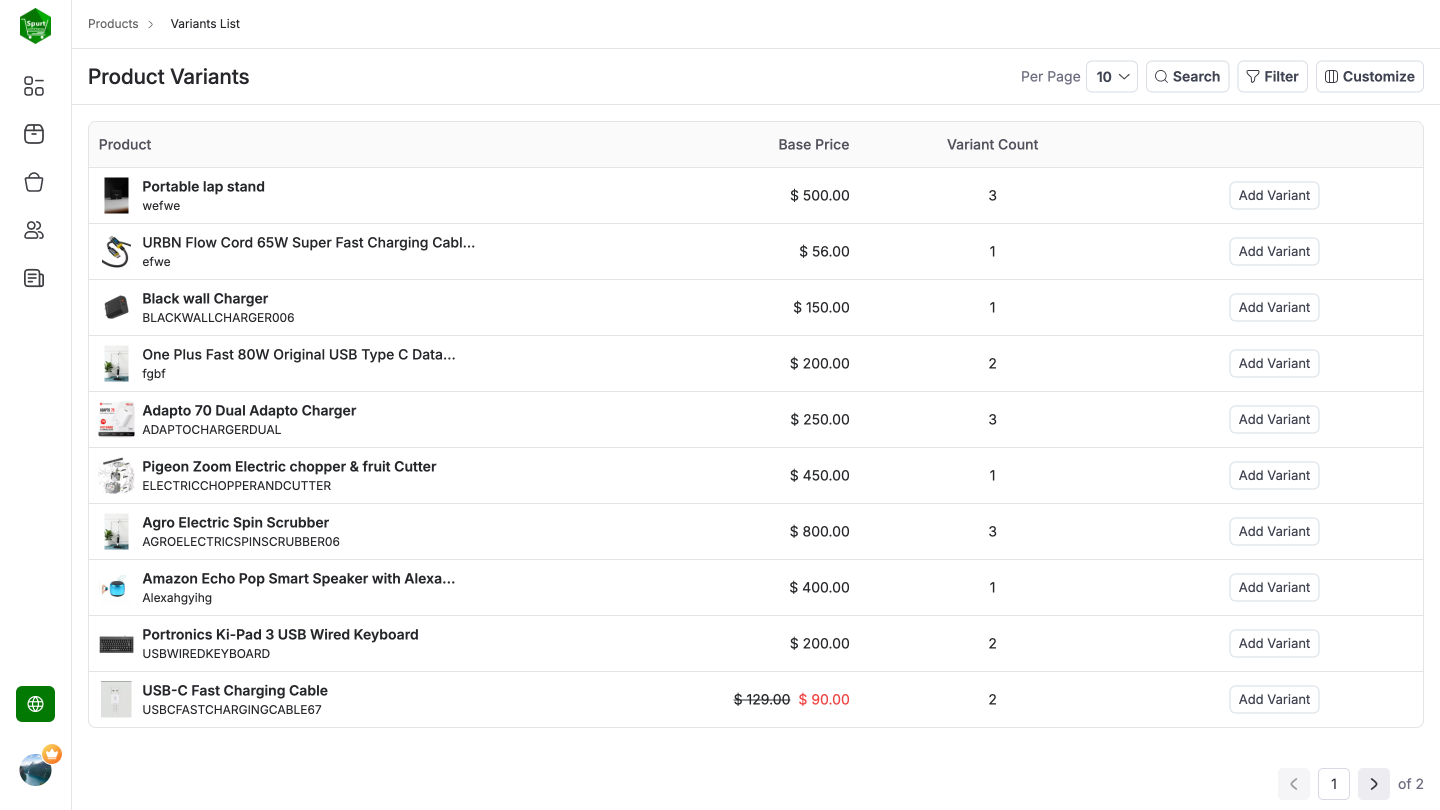The image size is (1440, 810).
Task: Sort by the Base Price column header
Action: [813, 144]
